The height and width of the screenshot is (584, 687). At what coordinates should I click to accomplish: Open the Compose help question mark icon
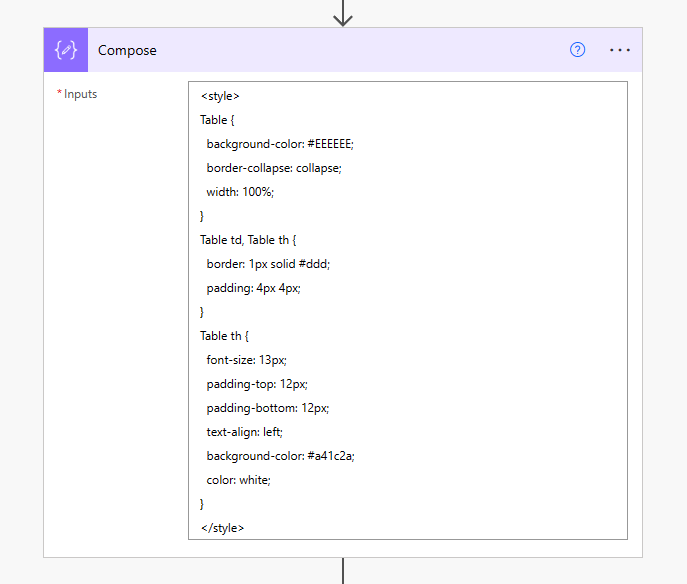point(577,50)
